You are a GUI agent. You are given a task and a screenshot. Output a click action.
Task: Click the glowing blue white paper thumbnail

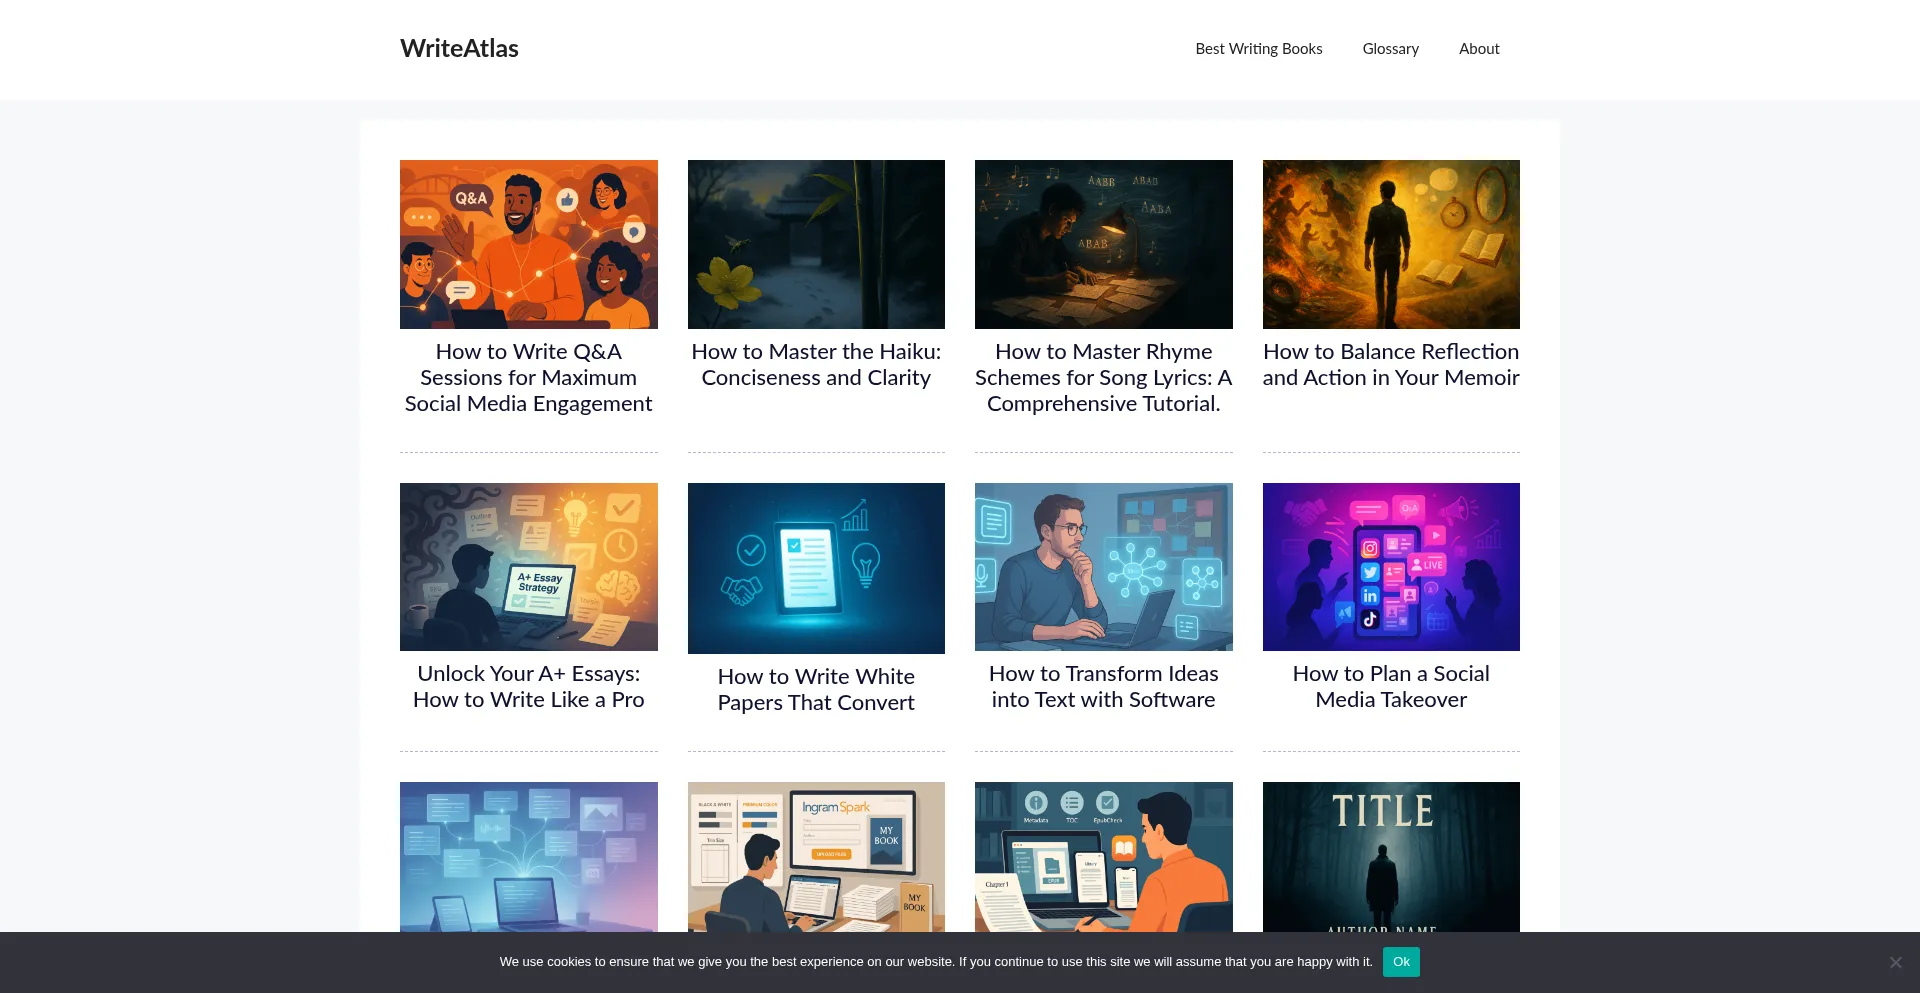(x=816, y=568)
